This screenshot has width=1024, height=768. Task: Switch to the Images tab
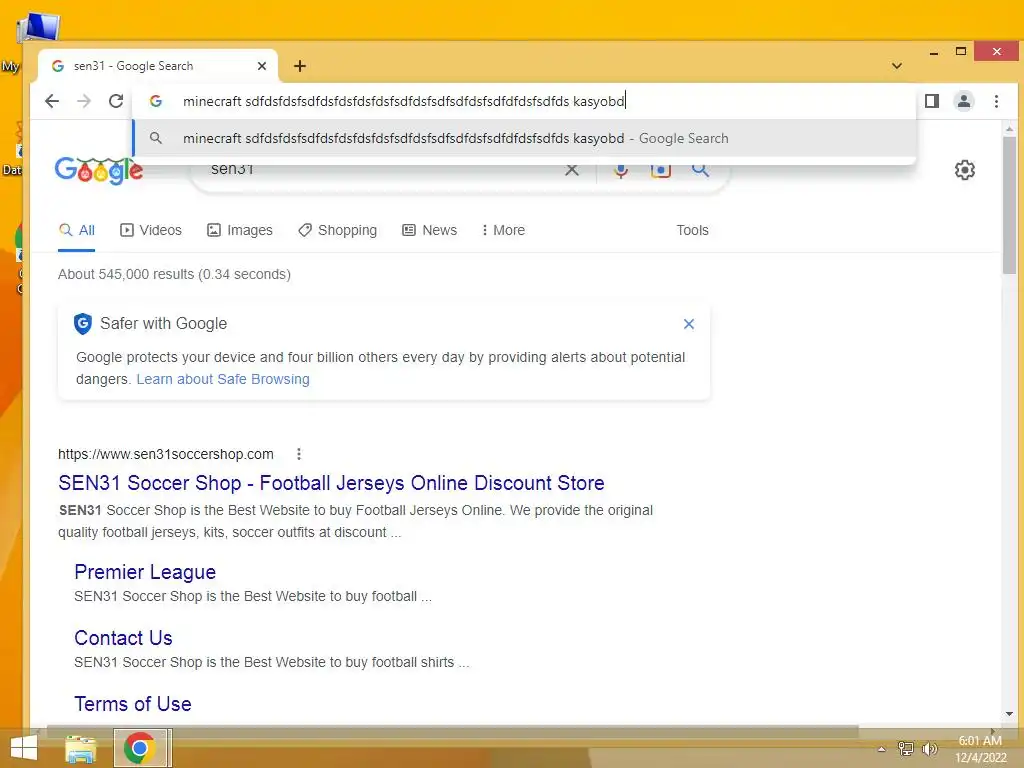(x=240, y=231)
